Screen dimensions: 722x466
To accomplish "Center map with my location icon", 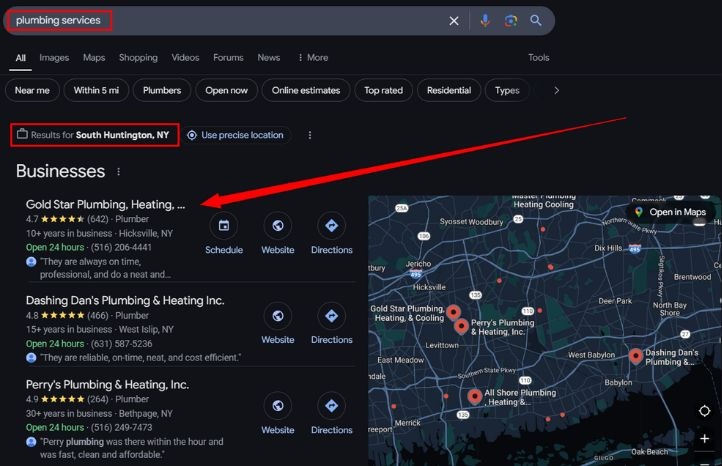I will pyautogui.click(x=705, y=411).
